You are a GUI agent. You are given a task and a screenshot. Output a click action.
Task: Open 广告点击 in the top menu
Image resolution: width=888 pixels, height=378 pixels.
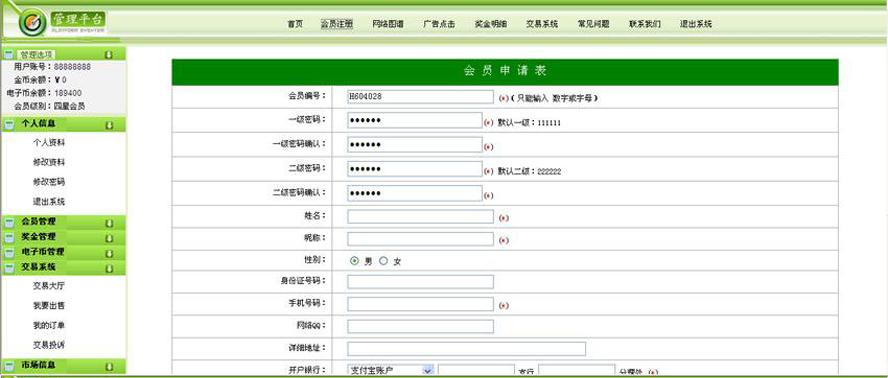[x=439, y=24]
